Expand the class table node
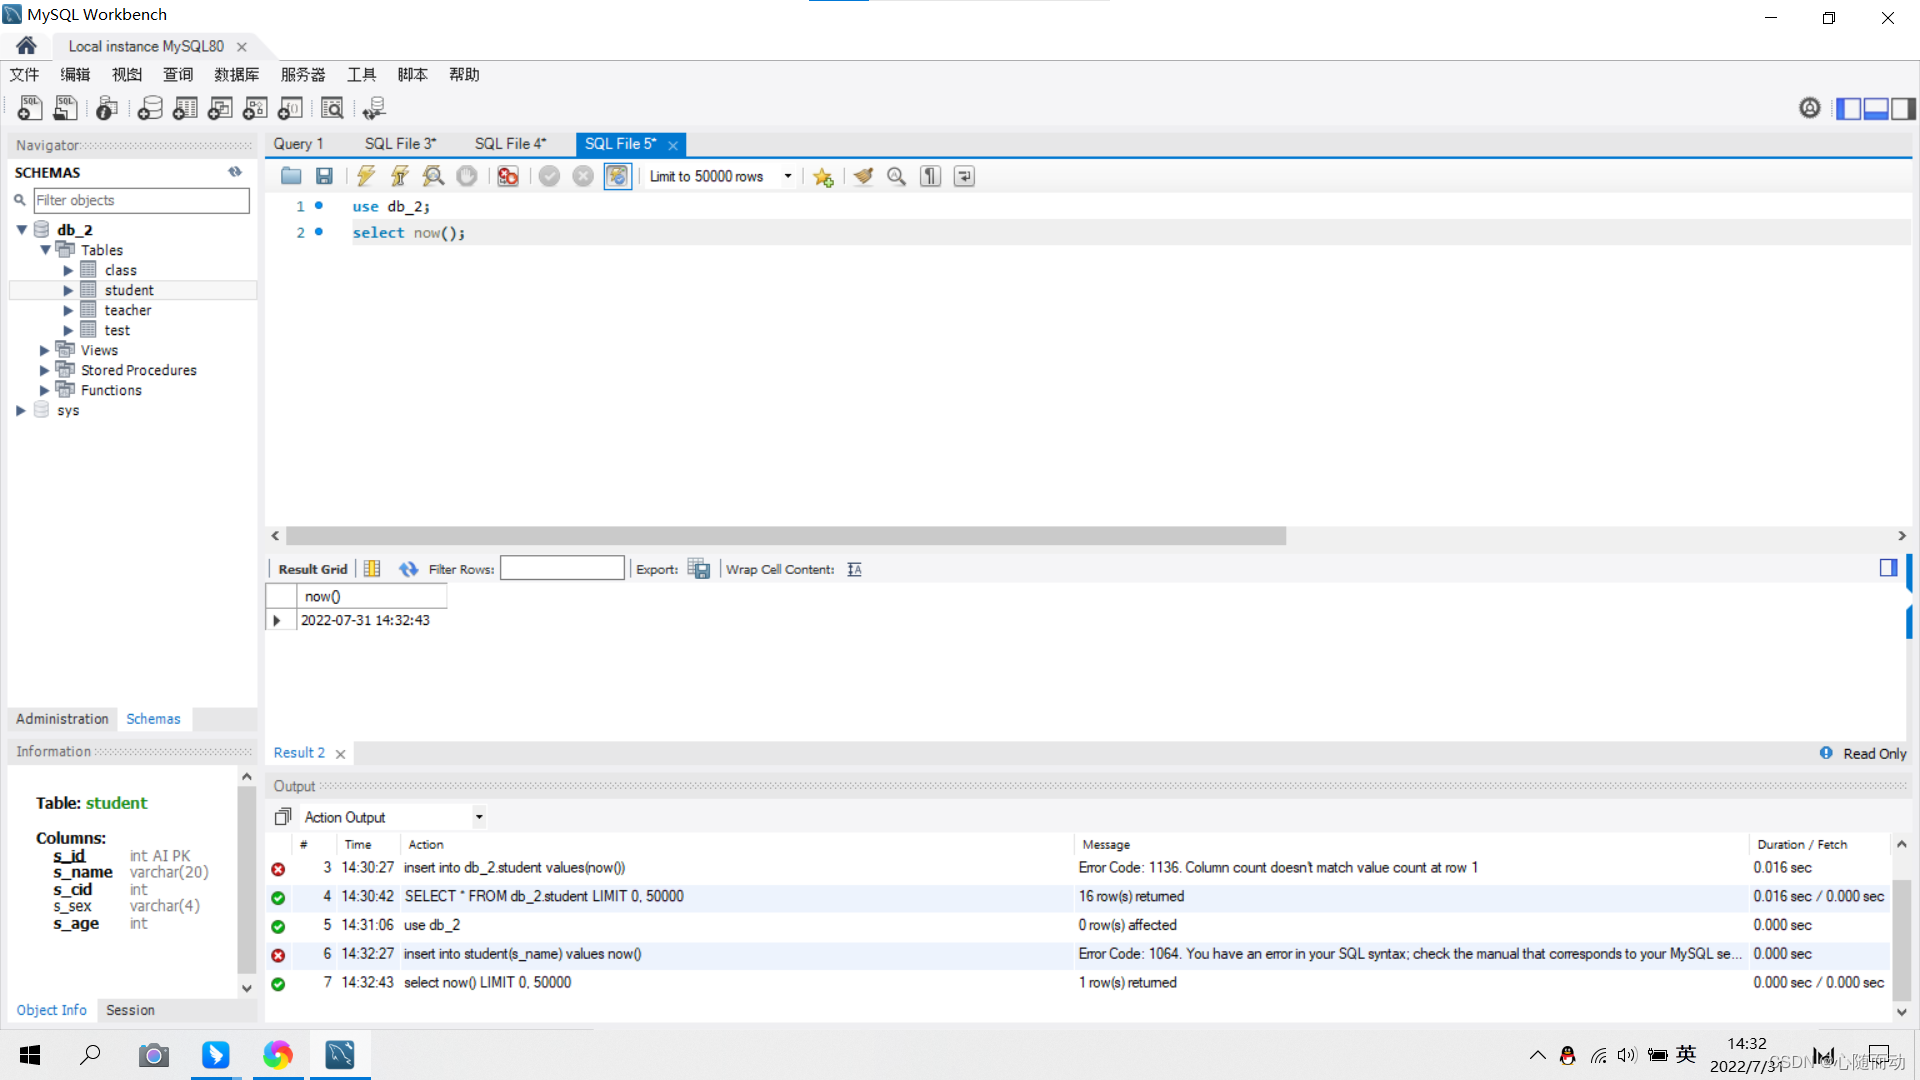This screenshot has height=1080, width=1920. click(x=68, y=270)
